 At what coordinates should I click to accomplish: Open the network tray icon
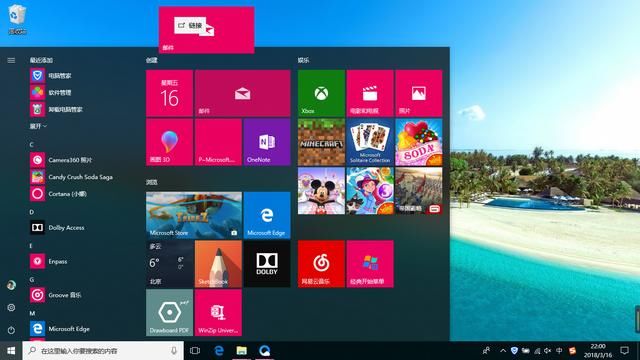coord(537,351)
